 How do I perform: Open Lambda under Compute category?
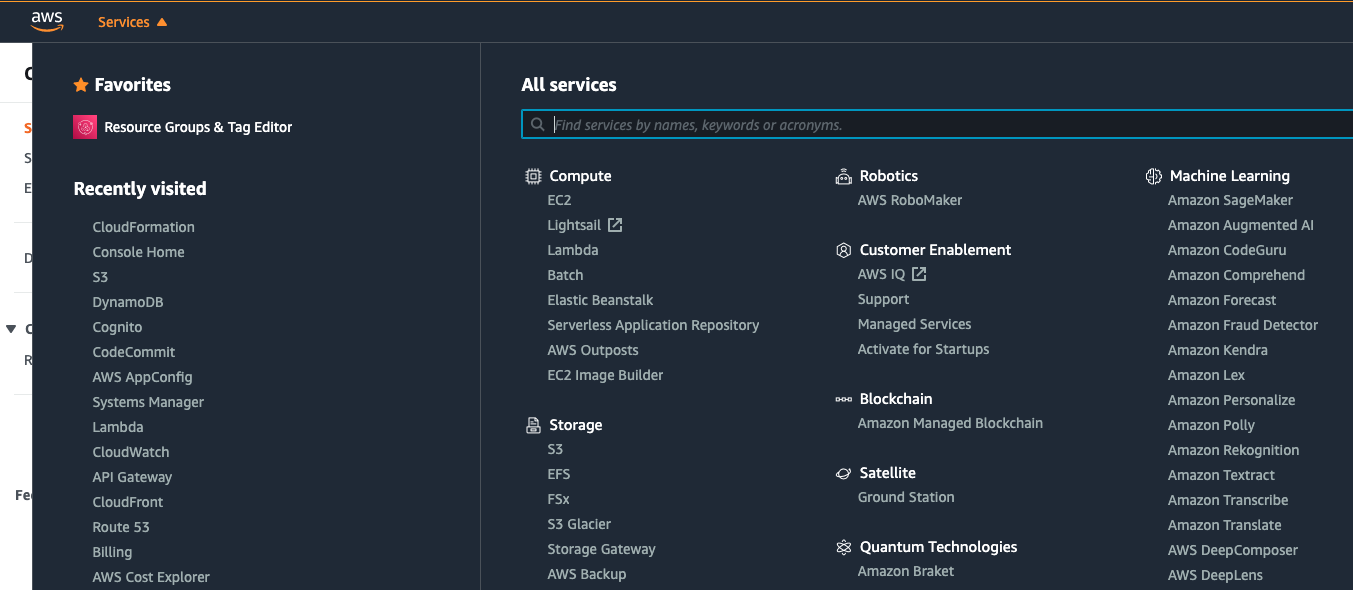573,250
